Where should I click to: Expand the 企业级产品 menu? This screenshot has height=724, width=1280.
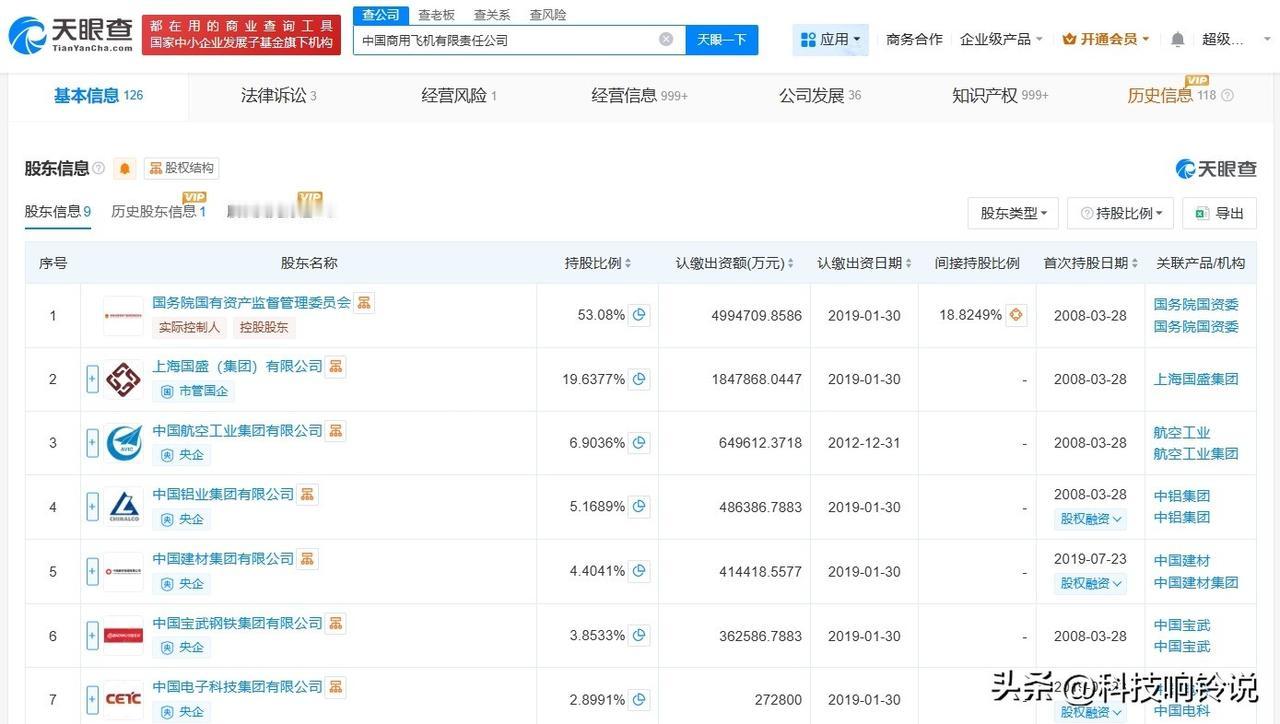(1001, 39)
